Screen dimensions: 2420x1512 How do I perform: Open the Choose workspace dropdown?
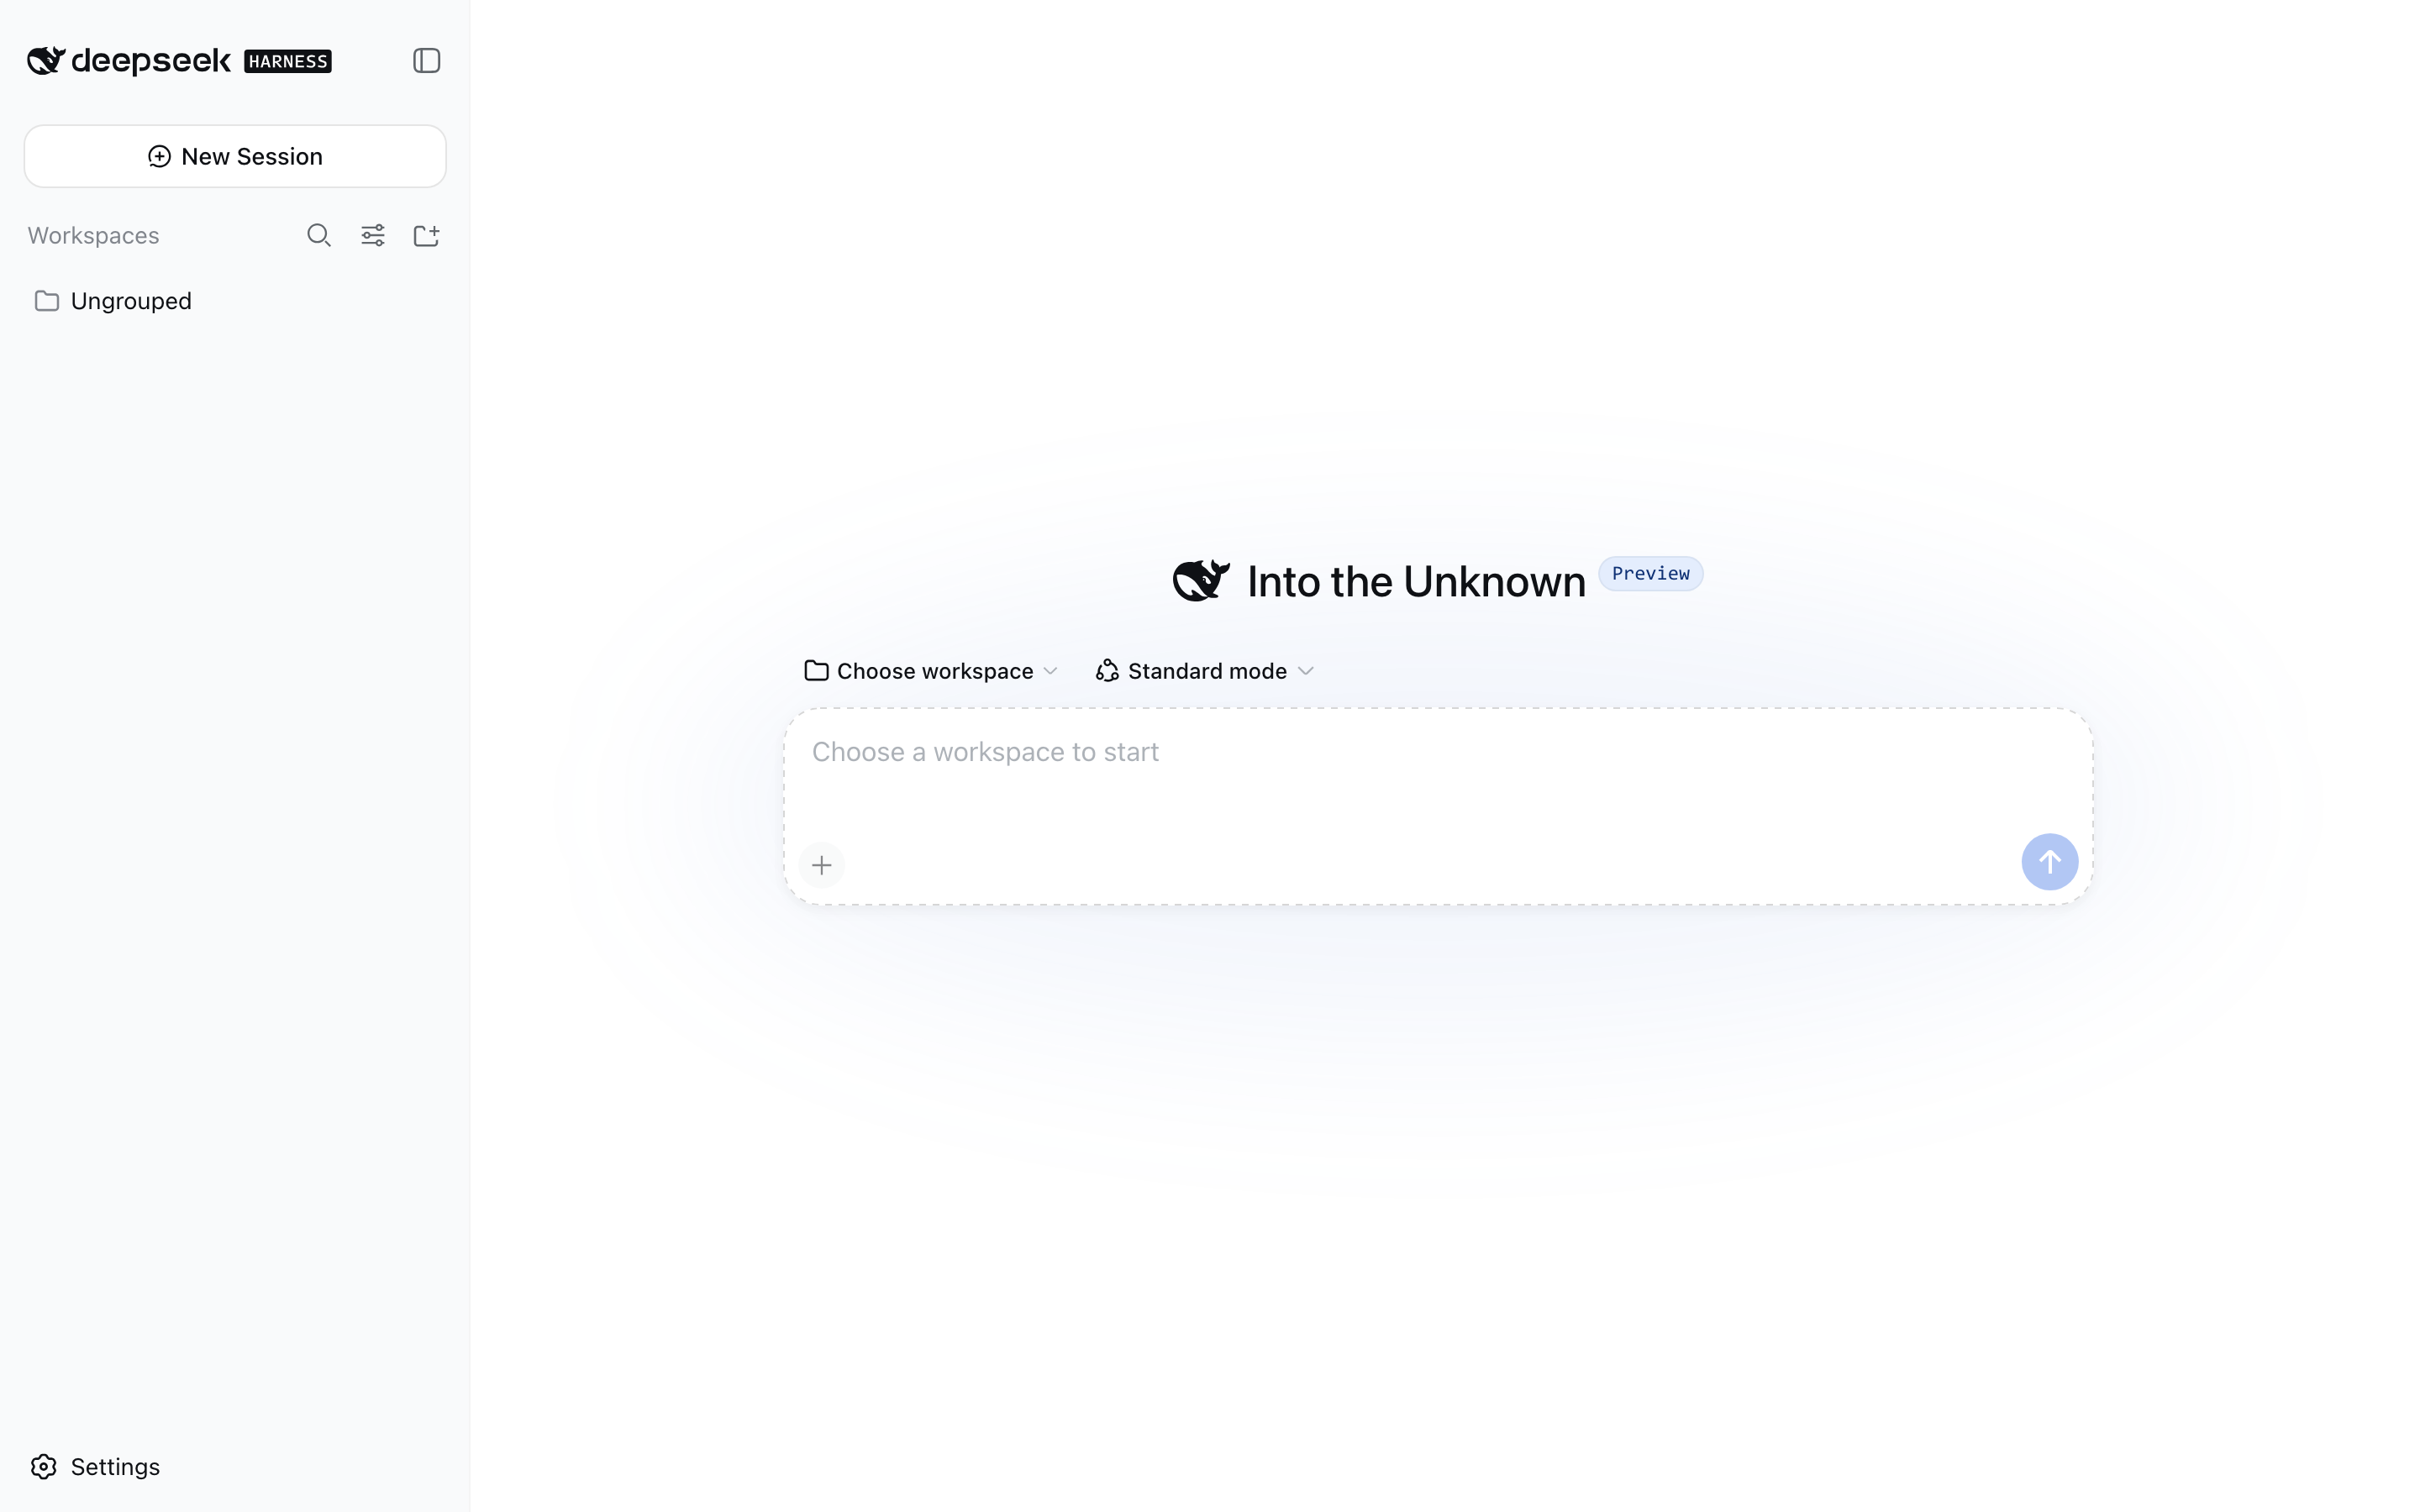click(x=931, y=671)
